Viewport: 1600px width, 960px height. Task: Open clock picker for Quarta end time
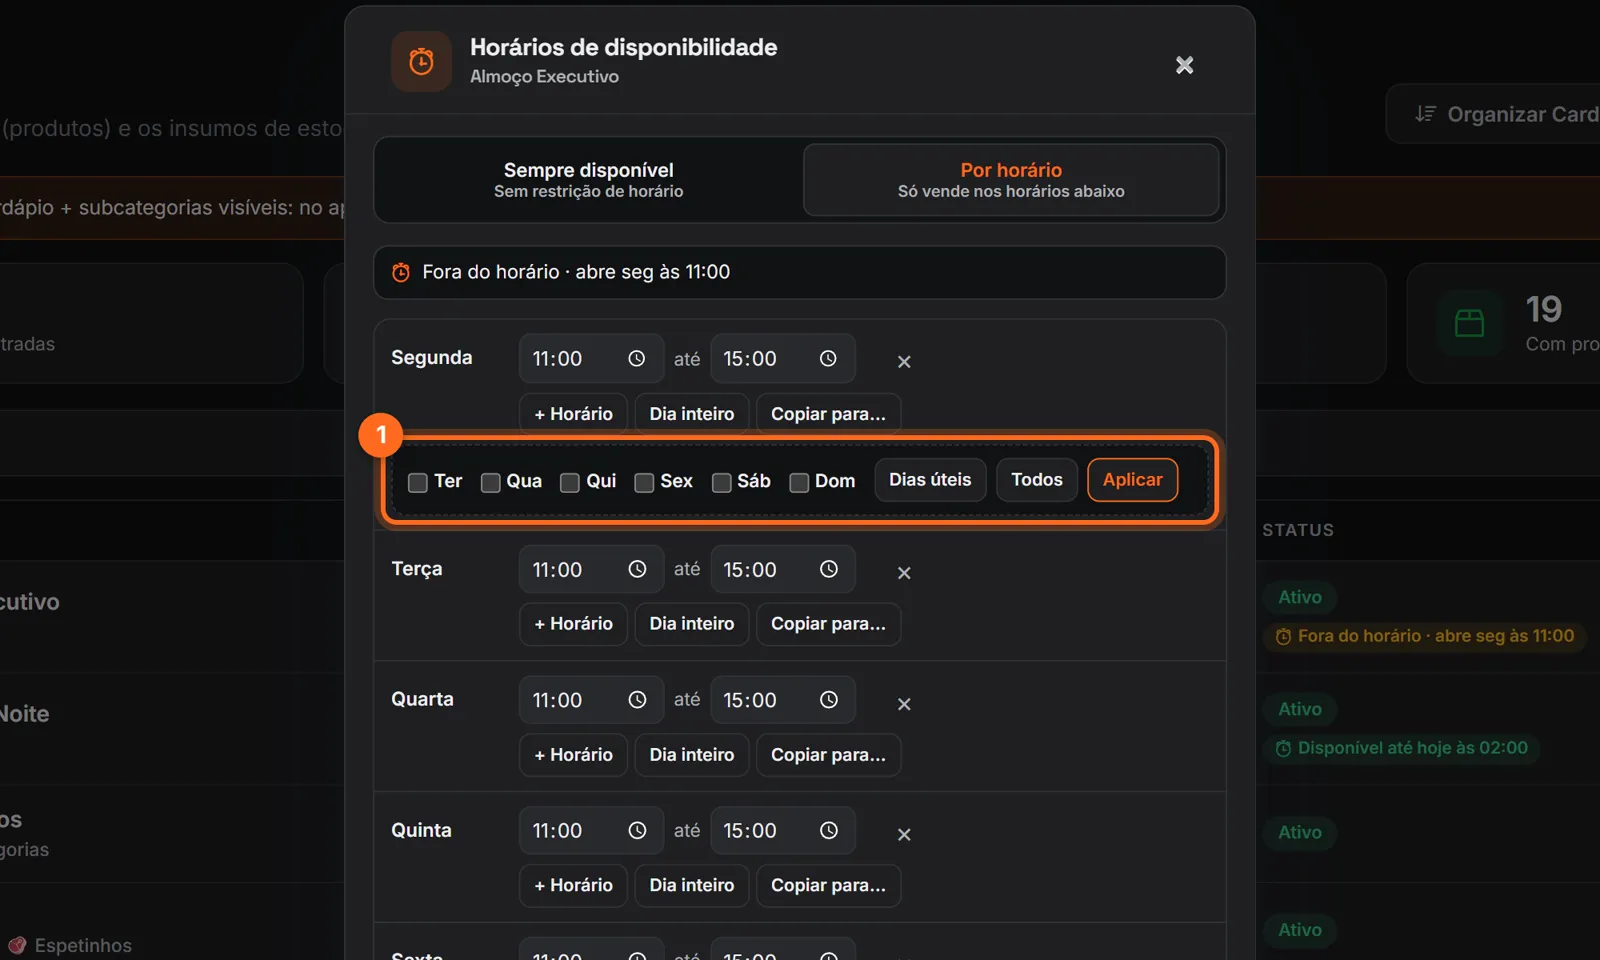828,700
